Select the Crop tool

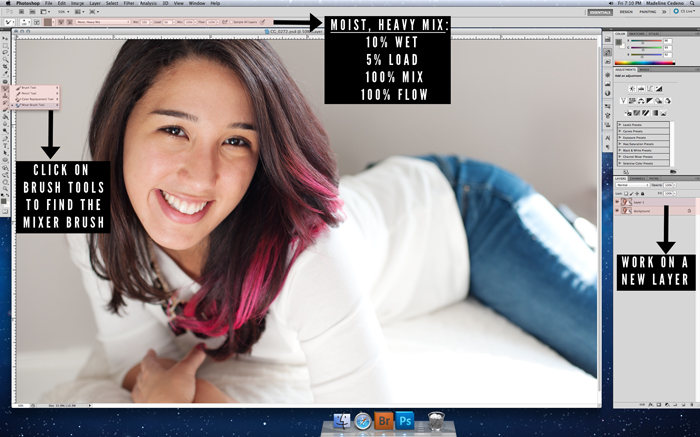click(5, 67)
